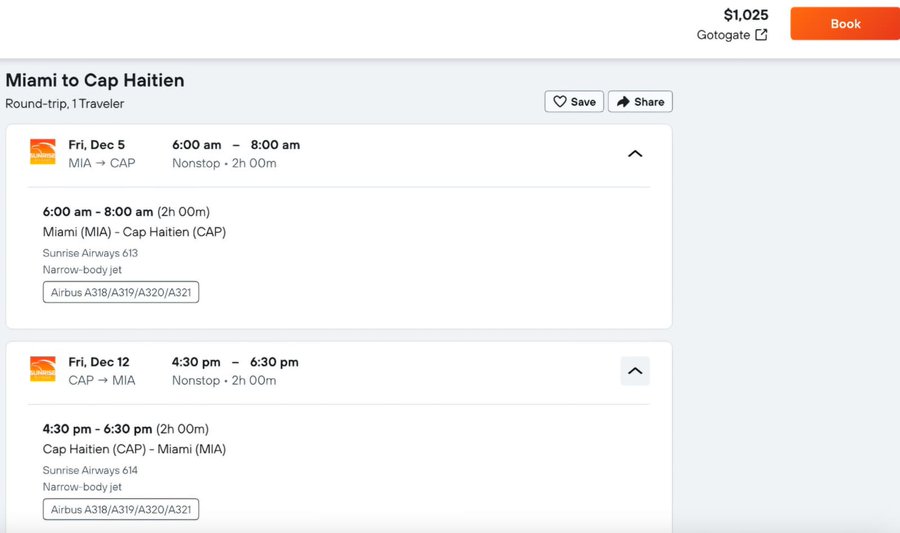The image size is (900, 533).
Task: Click Sunrise Airways logo on Dec 5 flight
Action: [x=43, y=153]
